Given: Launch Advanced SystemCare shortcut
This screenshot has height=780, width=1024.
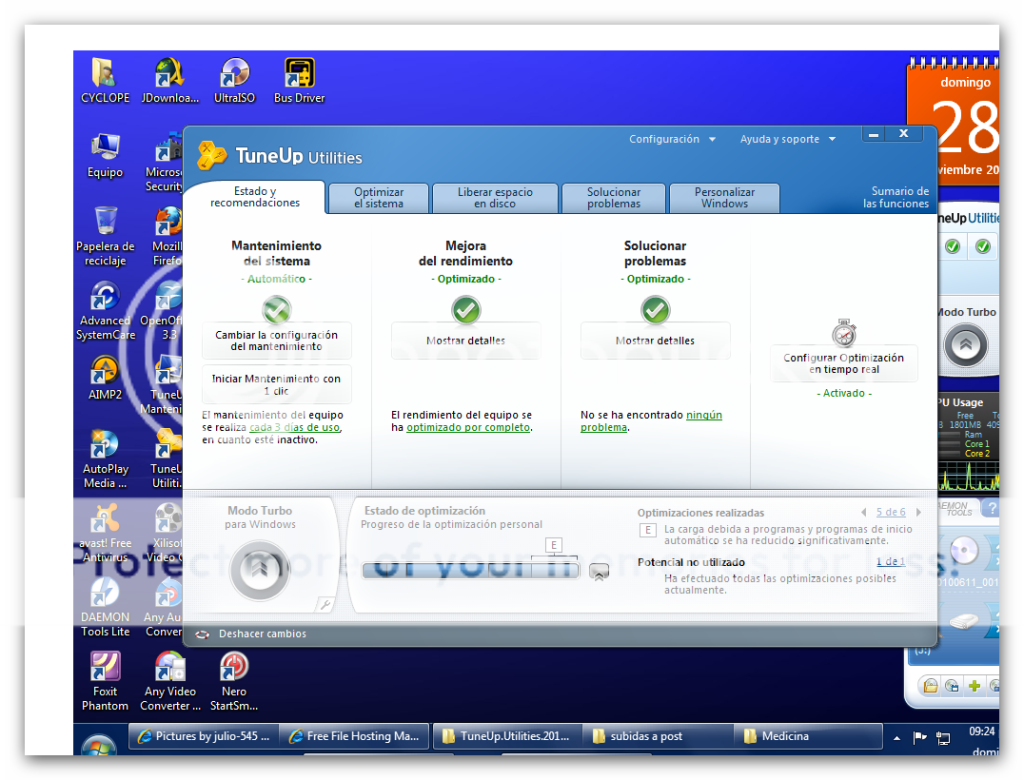Looking at the screenshot, I should [104, 310].
